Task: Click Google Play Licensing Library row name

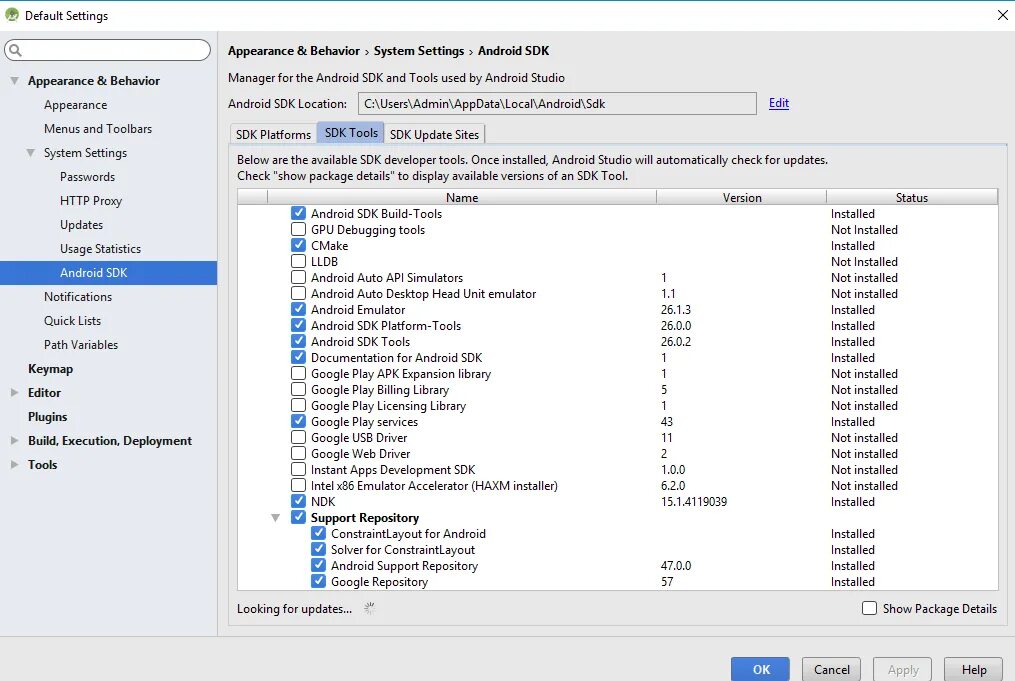Action: [388, 406]
